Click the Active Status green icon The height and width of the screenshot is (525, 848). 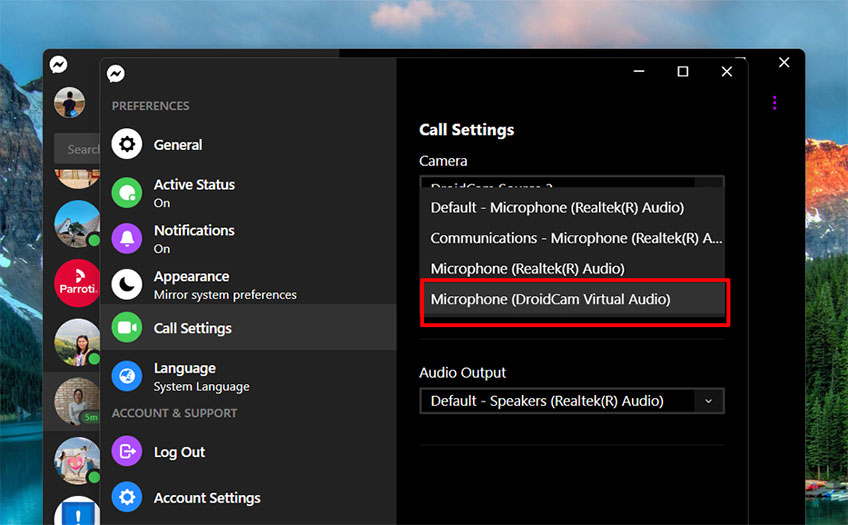tap(127, 192)
